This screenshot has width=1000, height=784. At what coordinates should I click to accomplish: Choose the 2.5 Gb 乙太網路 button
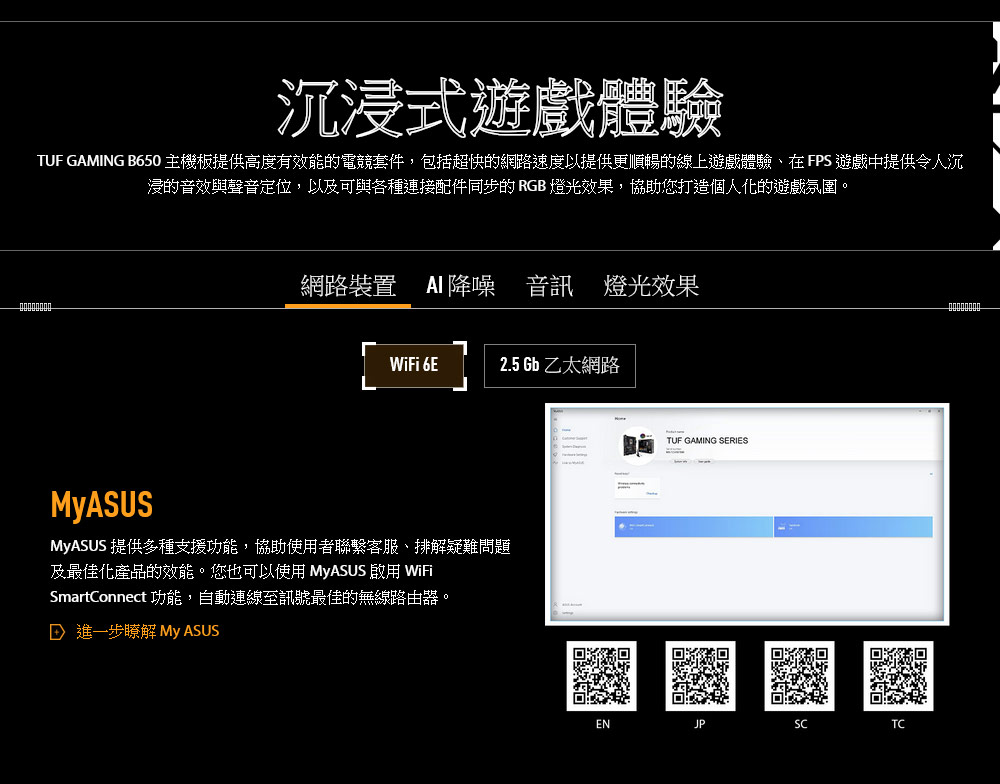560,366
